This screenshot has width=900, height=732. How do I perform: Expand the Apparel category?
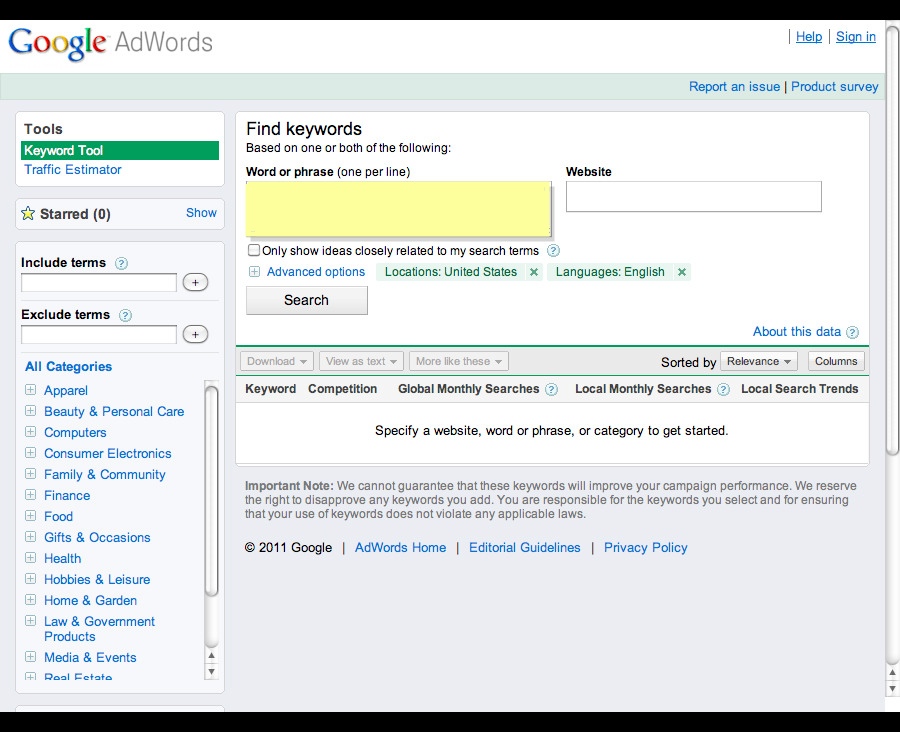[x=30, y=390]
